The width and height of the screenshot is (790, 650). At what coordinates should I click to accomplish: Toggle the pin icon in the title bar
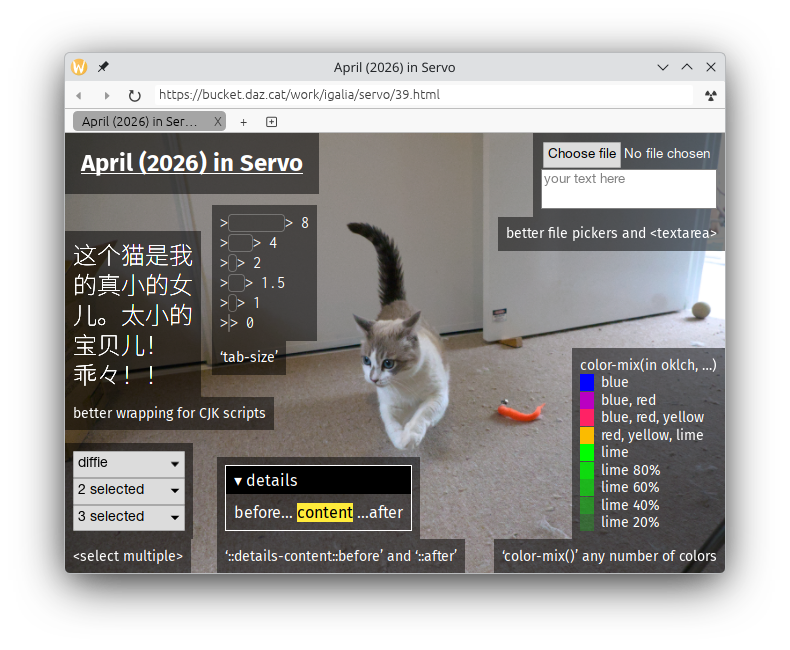[x=103, y=67]
